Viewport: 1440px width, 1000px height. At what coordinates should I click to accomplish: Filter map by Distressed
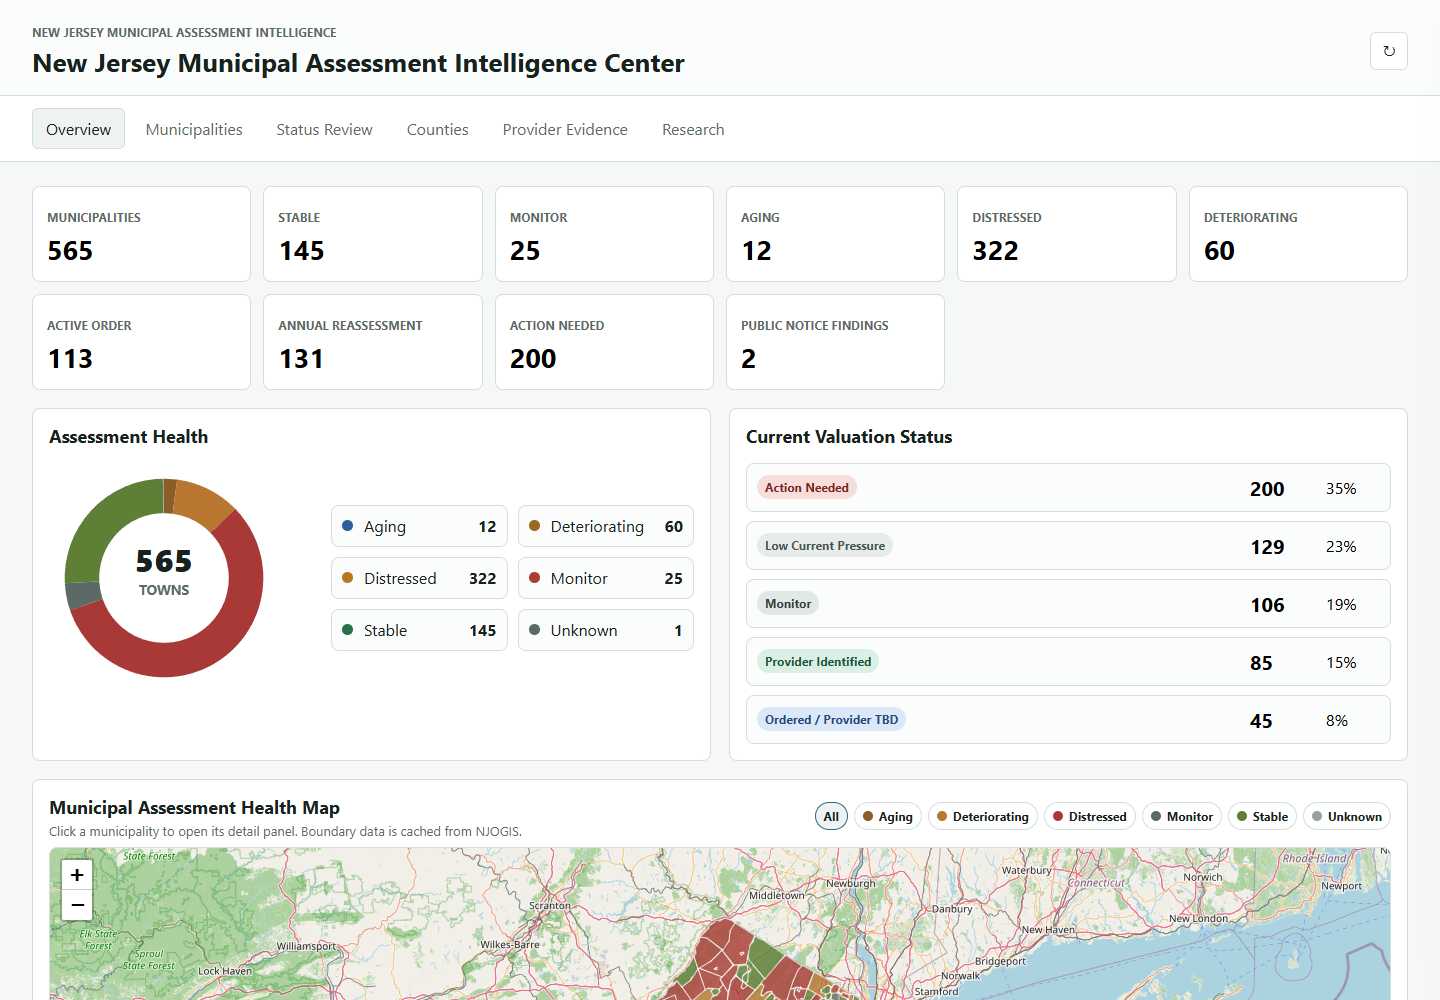tap(1090, 816)
